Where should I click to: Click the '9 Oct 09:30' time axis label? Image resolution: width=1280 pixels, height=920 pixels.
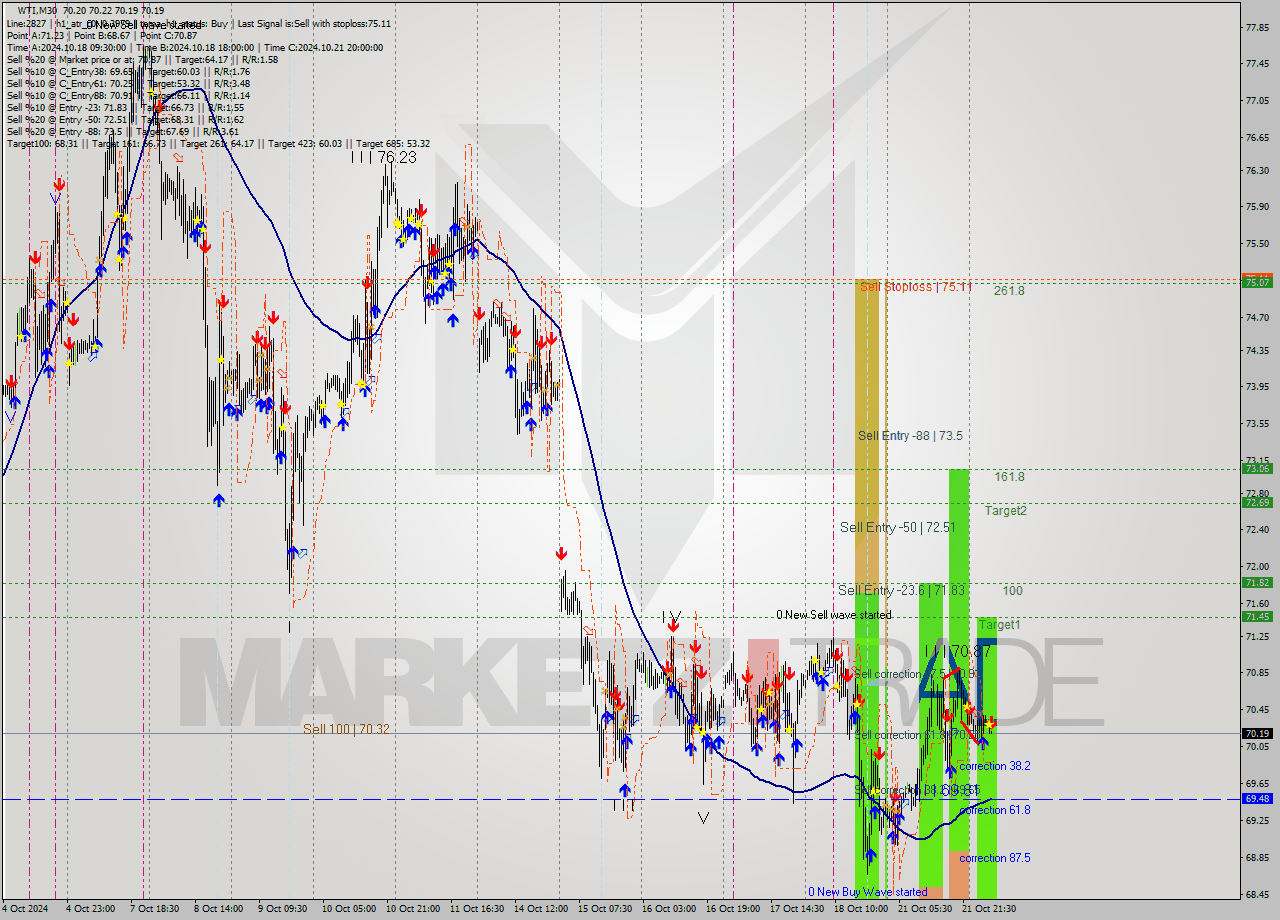[282, 909]
